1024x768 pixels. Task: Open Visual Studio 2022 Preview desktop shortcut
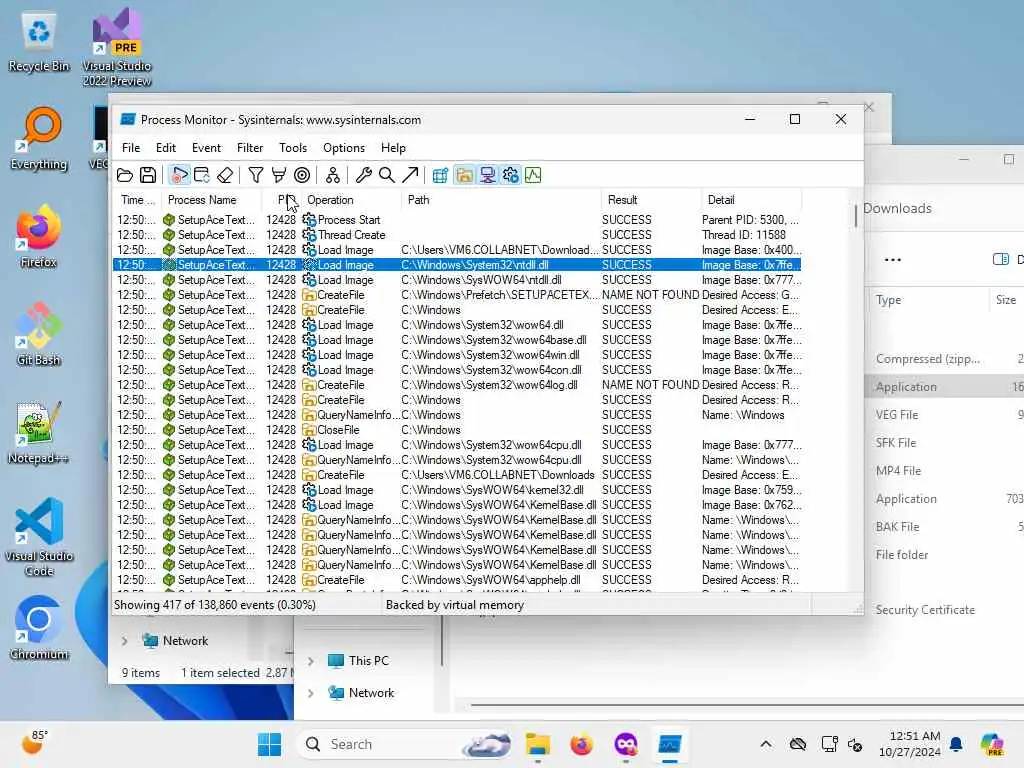(117, 47)
